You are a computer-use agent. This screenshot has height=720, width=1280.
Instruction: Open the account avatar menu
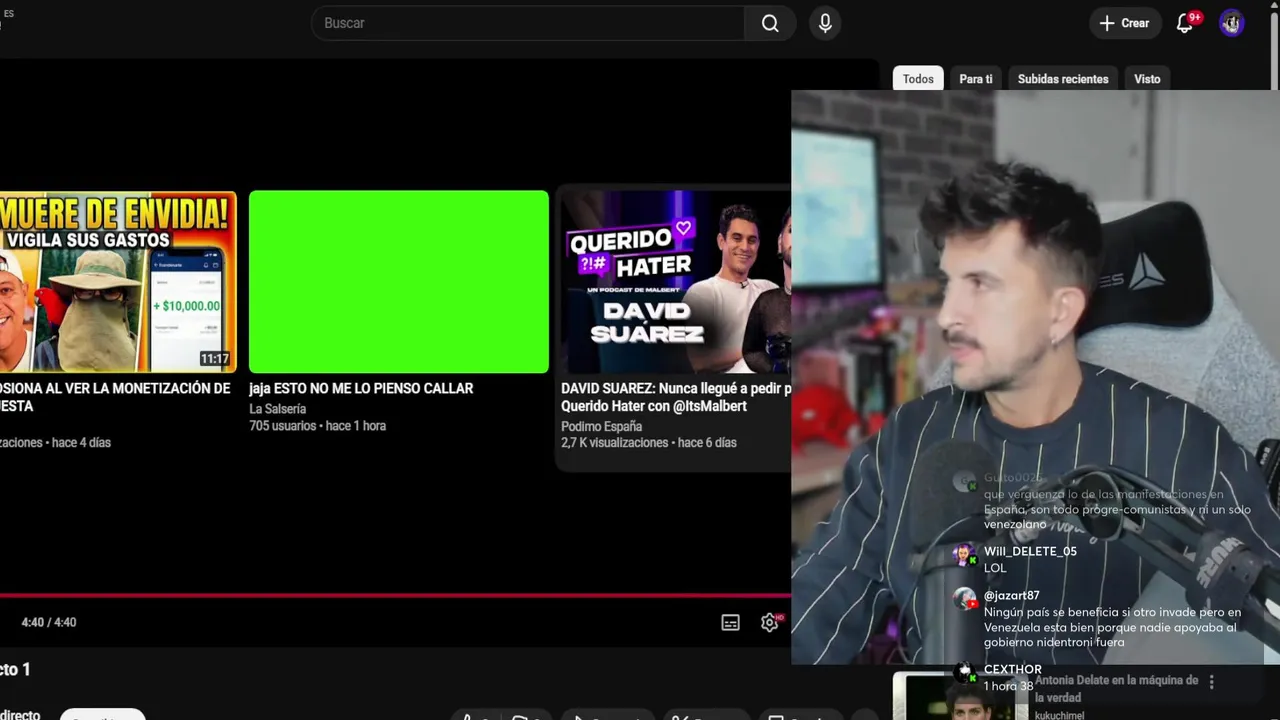(1231, 23)
